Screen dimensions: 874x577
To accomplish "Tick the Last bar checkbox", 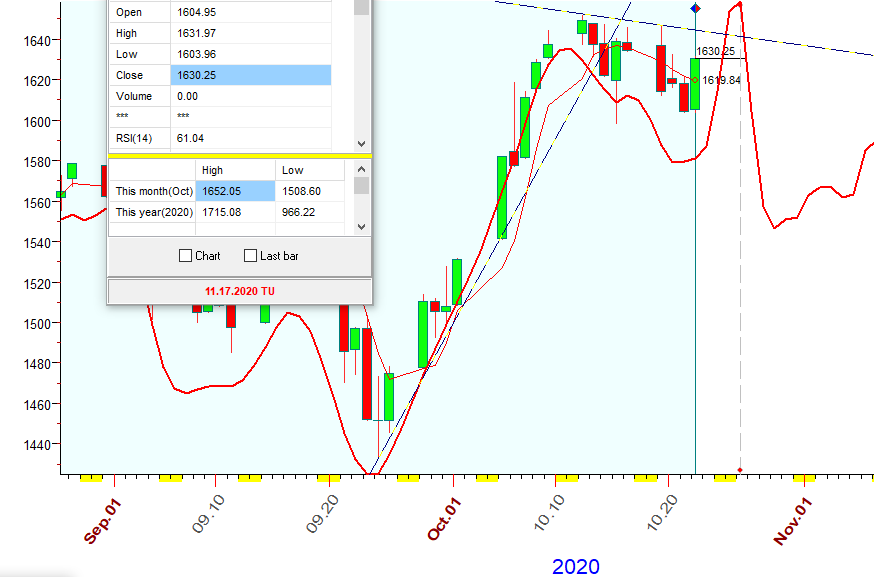I will (251, 256).
